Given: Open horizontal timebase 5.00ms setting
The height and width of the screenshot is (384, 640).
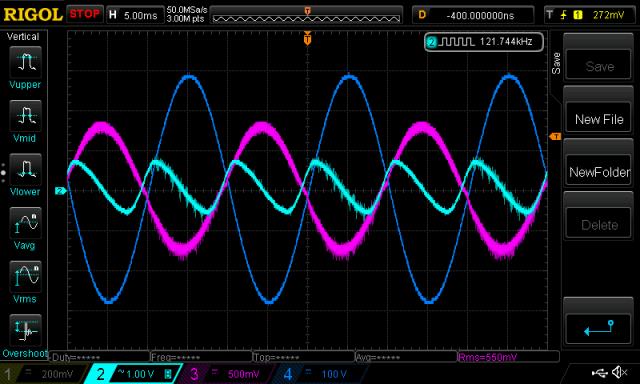Looking at the screenshot, I should coord(134,15).
